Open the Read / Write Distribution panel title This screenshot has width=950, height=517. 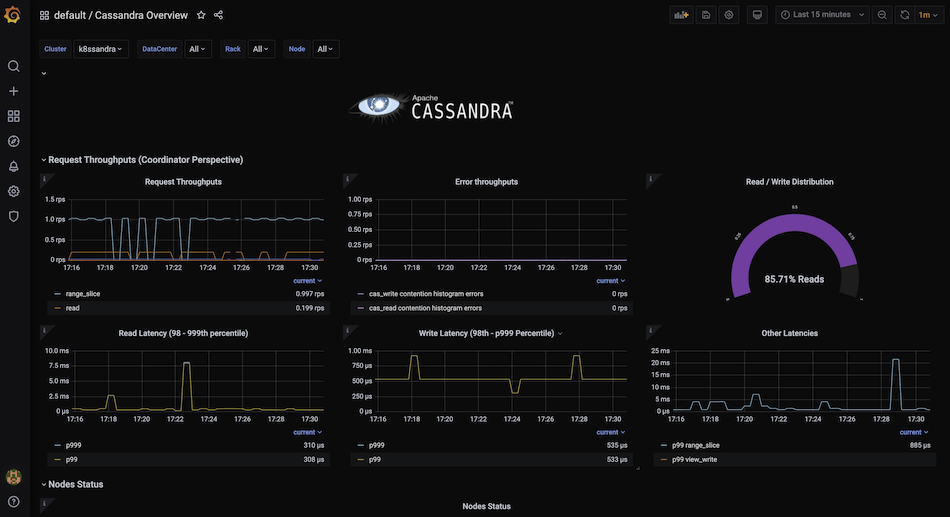789,182
